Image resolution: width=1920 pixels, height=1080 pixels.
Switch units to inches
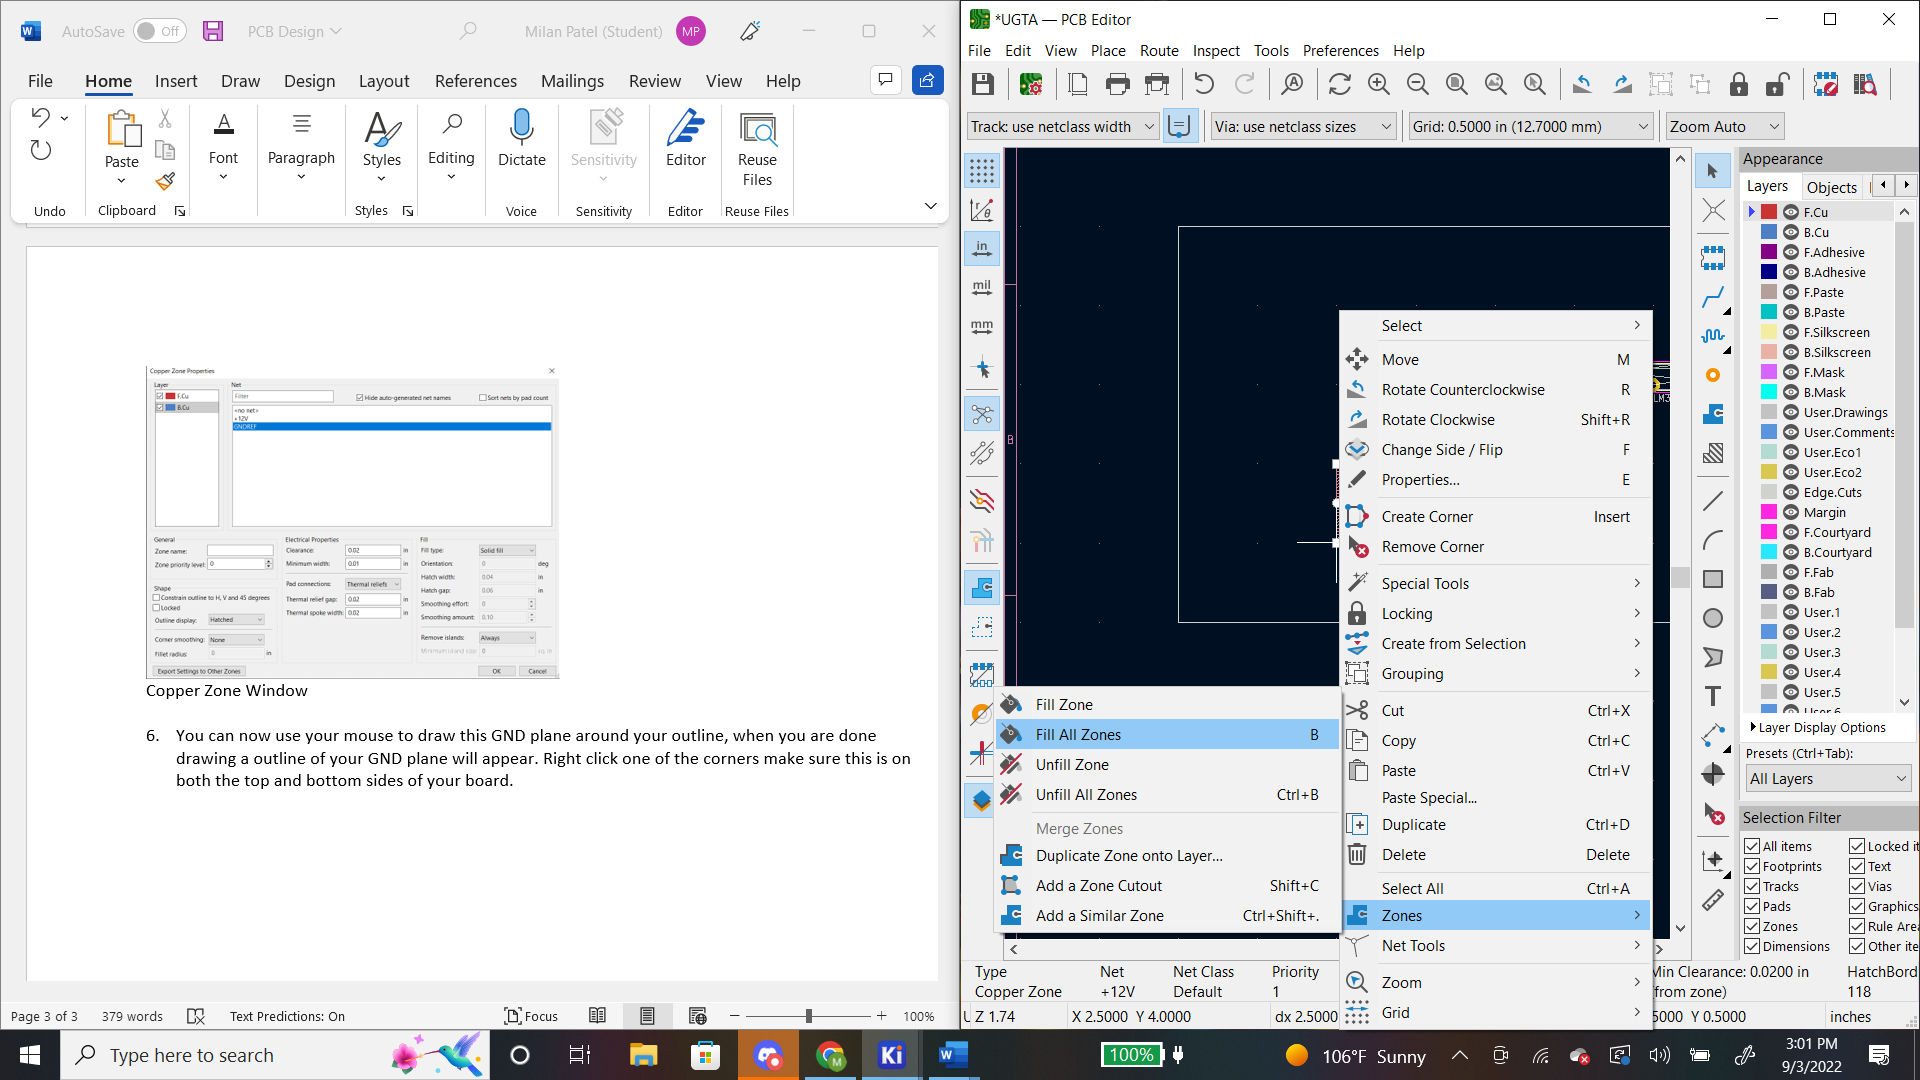(x=982, y=249)
